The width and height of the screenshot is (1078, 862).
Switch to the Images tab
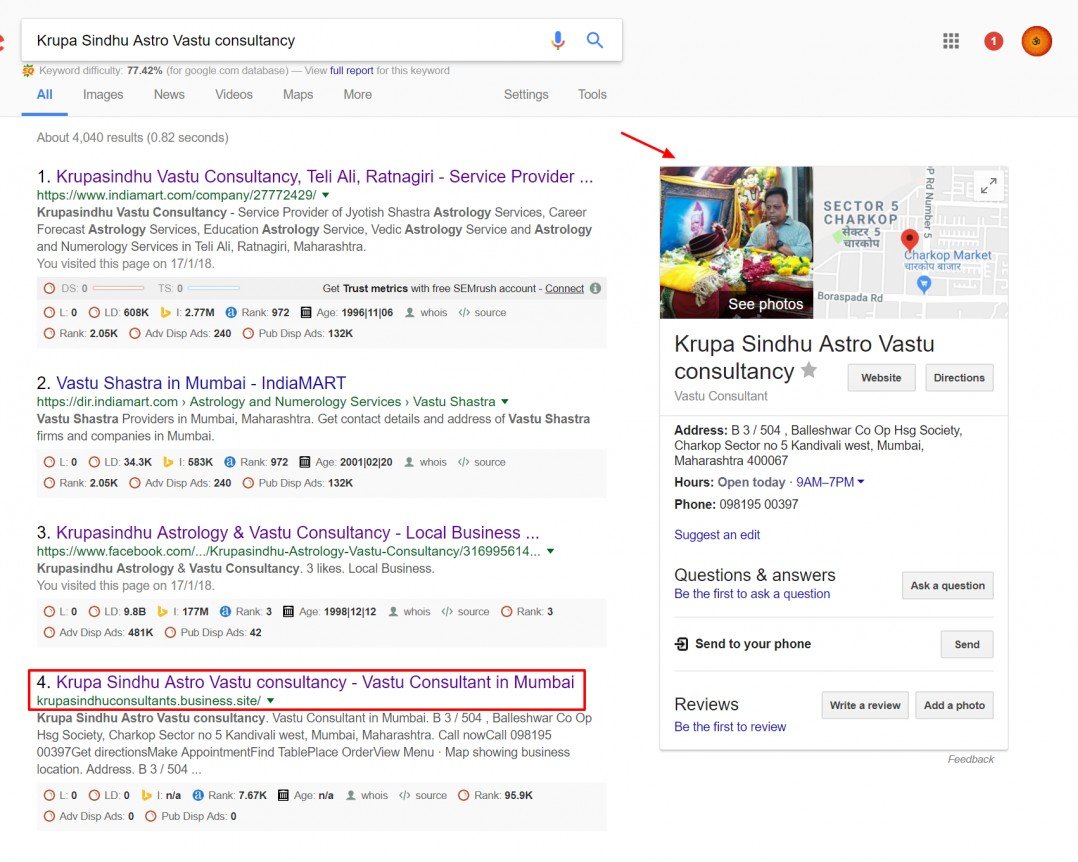click(103, 94)
